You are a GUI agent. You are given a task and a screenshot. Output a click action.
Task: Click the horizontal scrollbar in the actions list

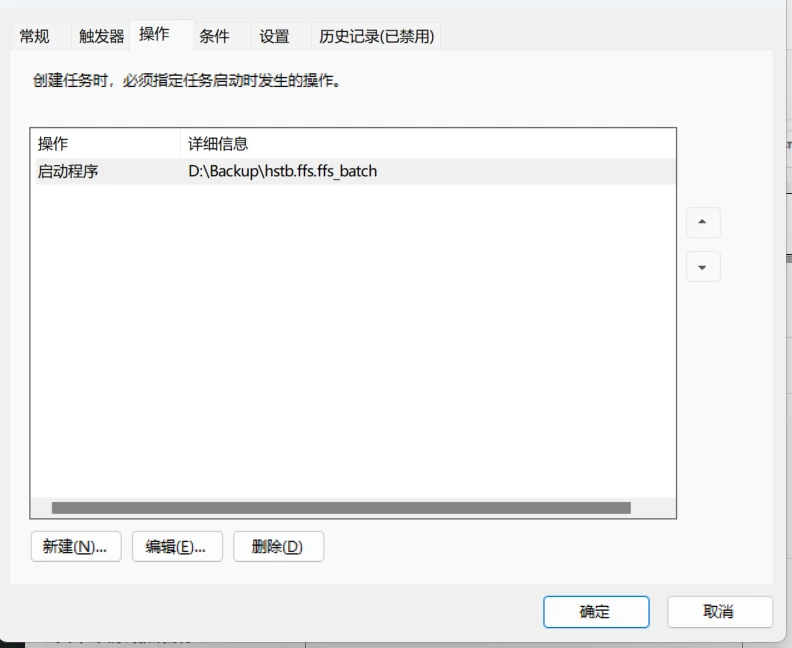point(341,508)
